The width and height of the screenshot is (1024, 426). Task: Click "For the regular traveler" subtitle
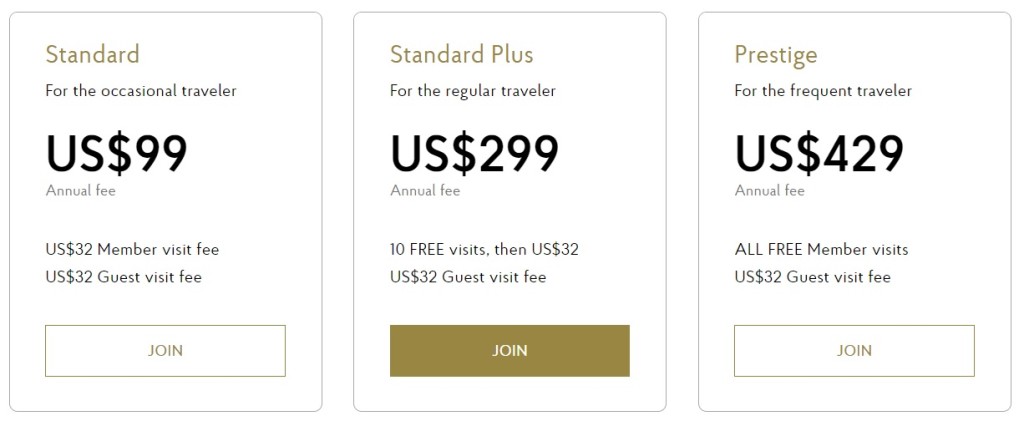[472, 91]
